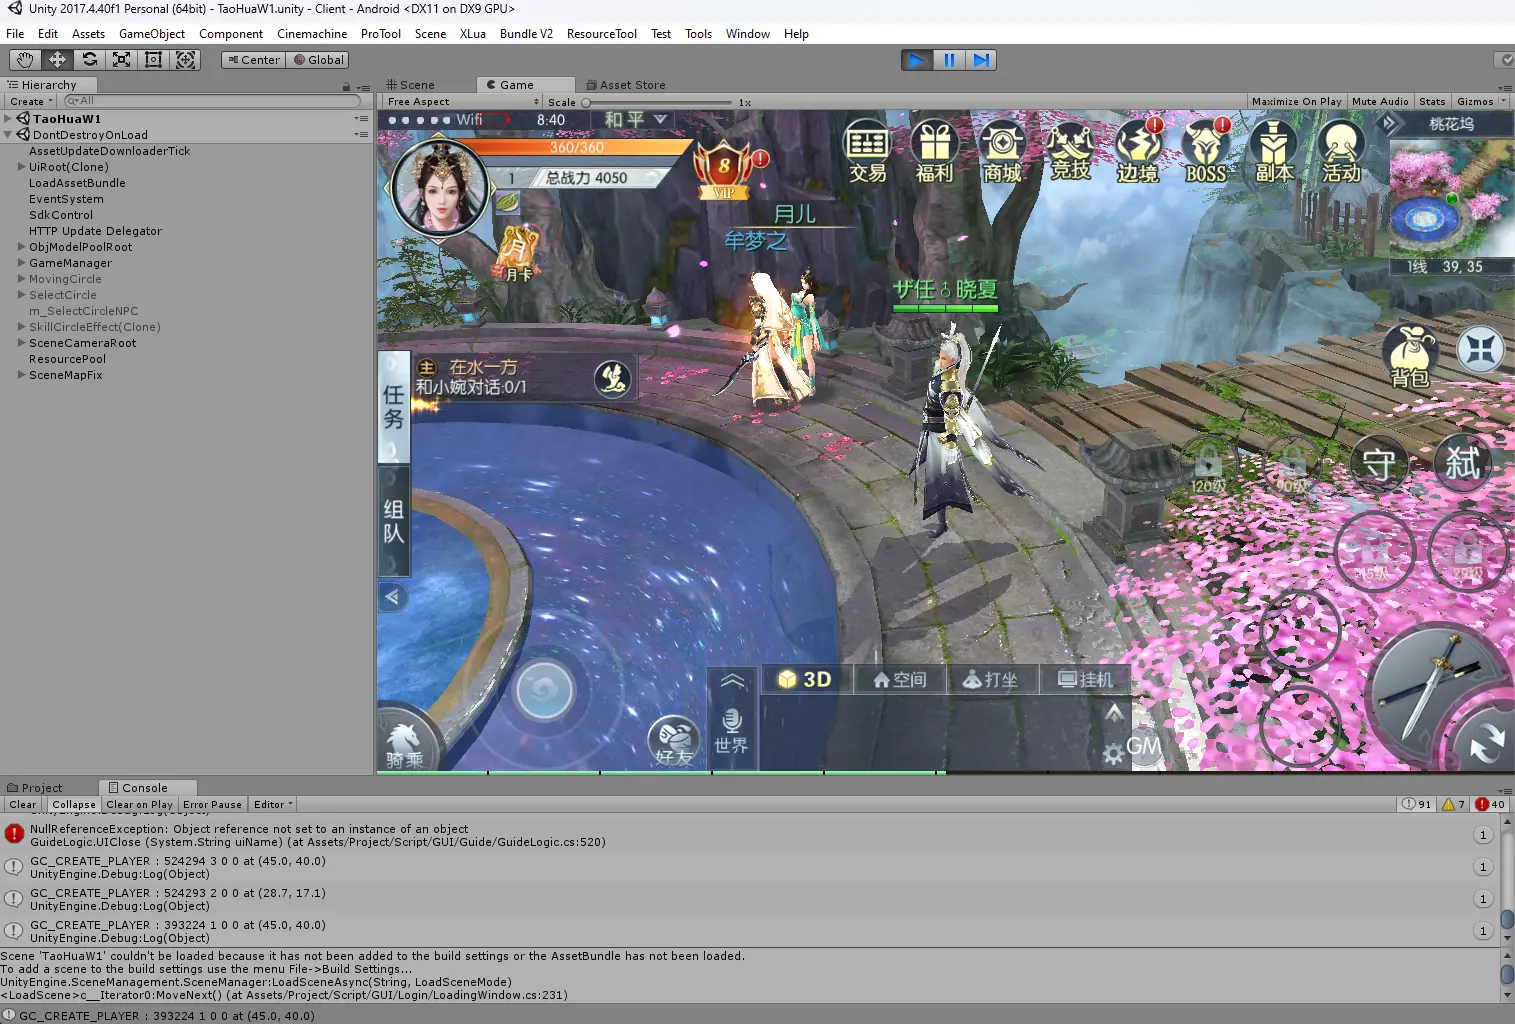1515x1024 pixels.
Task: Click the virtual joystick center
Action: tap(544, 689)
